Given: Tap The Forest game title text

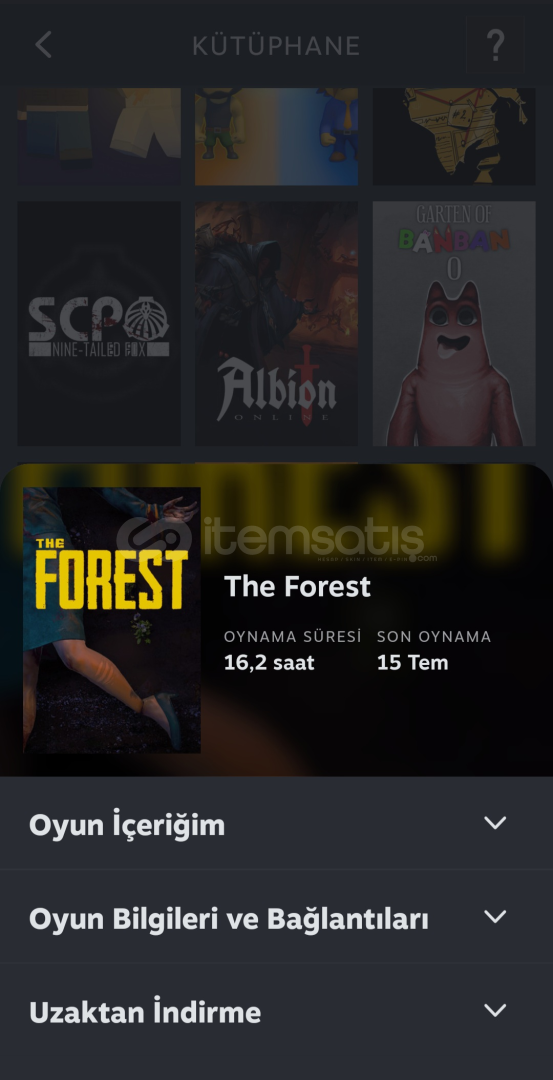Looking at the screenshot, I should (298, 587).
